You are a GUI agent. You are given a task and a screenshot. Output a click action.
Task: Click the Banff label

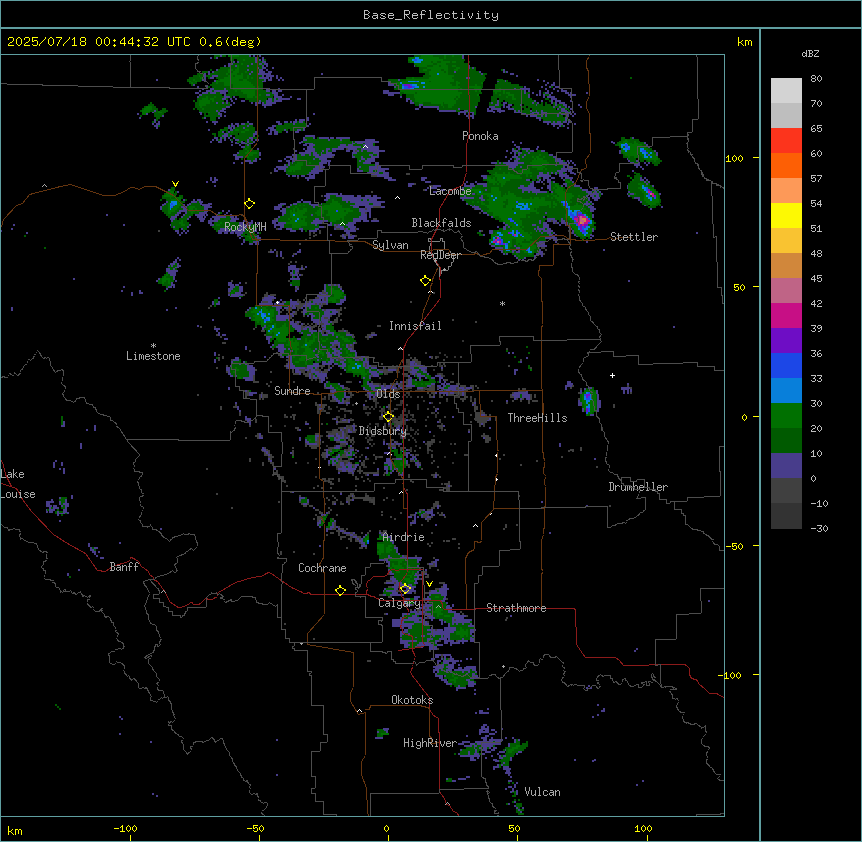click(x=124, y=567)
